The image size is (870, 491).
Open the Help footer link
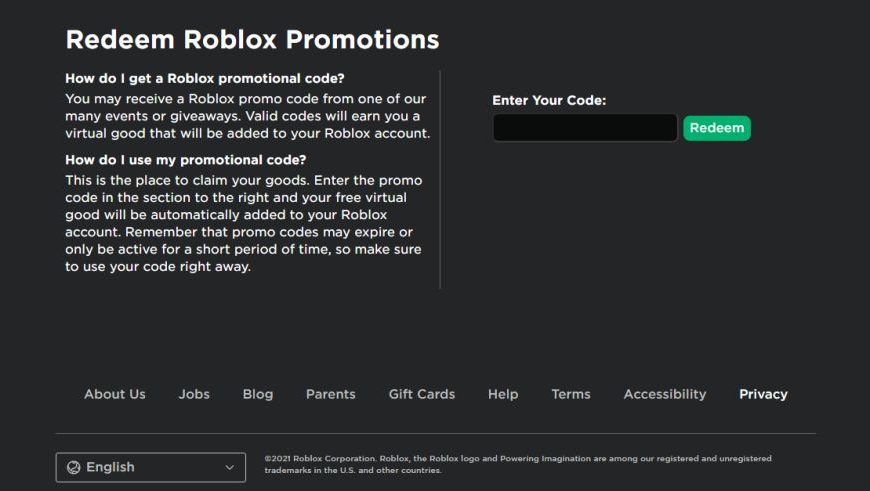point(503,394)
